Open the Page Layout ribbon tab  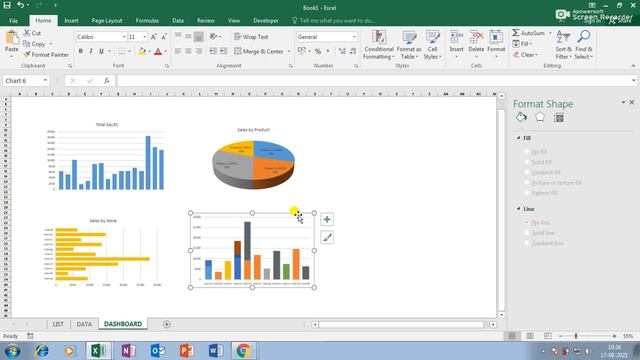point(107,20)
